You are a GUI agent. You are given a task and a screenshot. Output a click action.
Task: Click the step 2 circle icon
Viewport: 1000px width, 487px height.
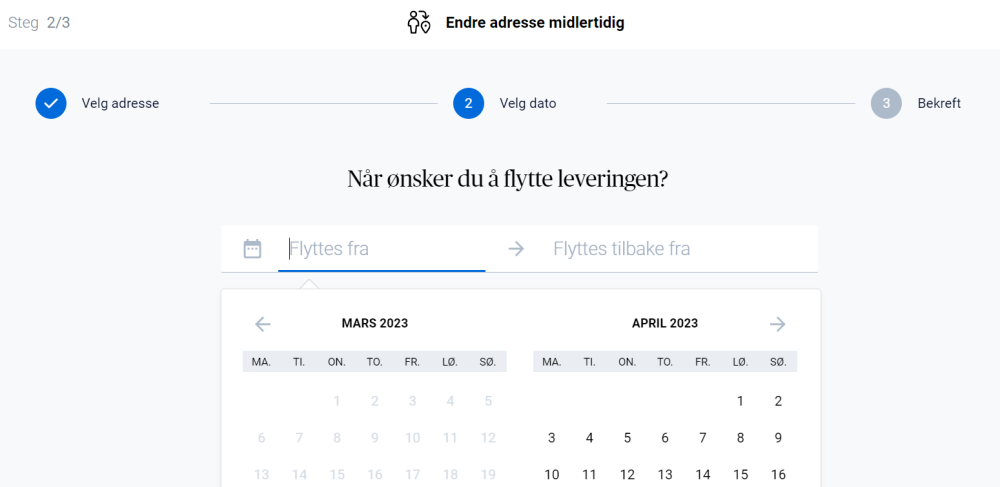tap(468, 103)
